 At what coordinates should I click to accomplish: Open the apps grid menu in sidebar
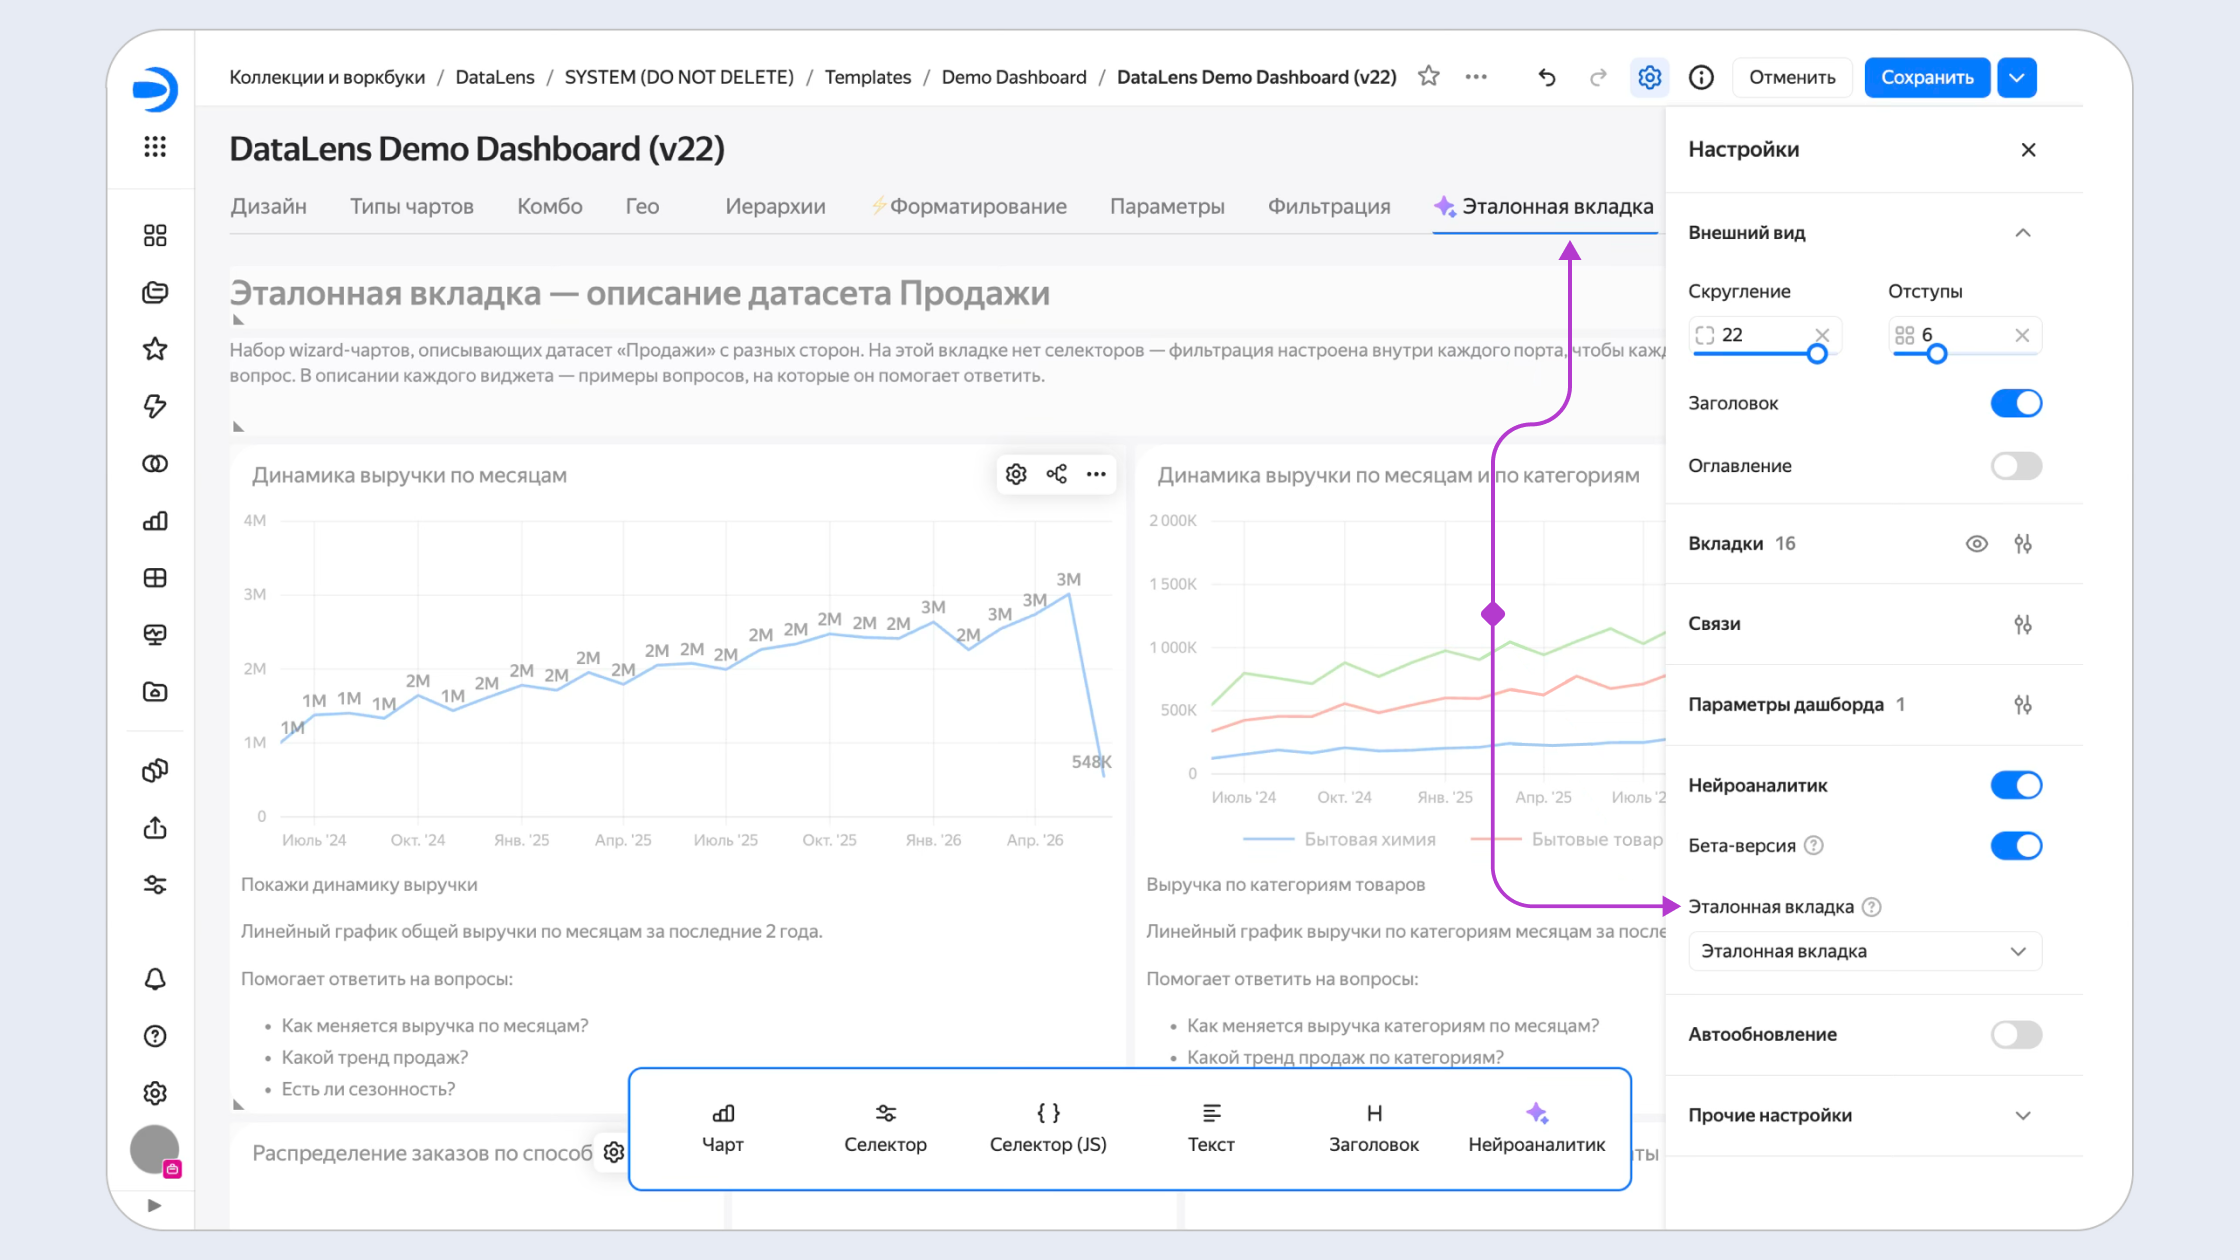[x=155, y=147]
